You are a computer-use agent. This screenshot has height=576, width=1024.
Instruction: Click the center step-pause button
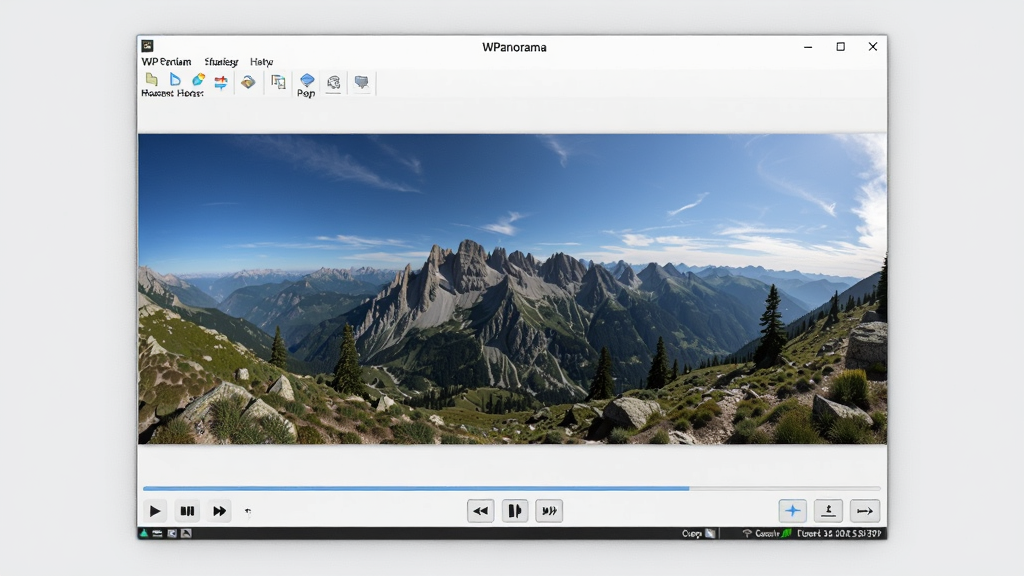(x=515, y=511)
